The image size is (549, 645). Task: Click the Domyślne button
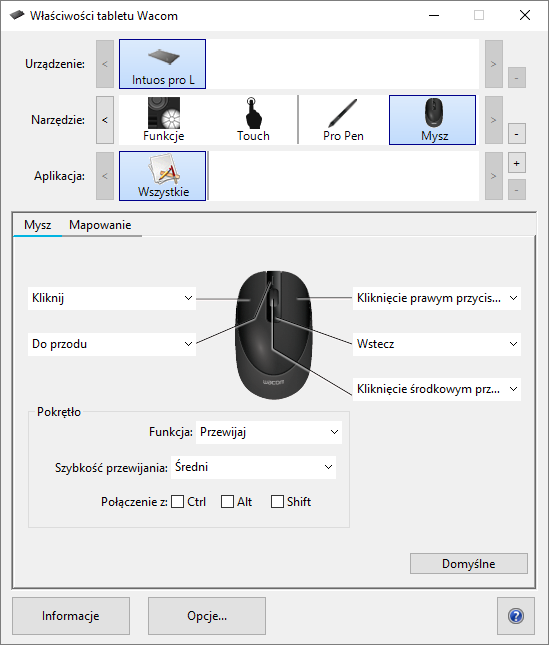(468, 564)
